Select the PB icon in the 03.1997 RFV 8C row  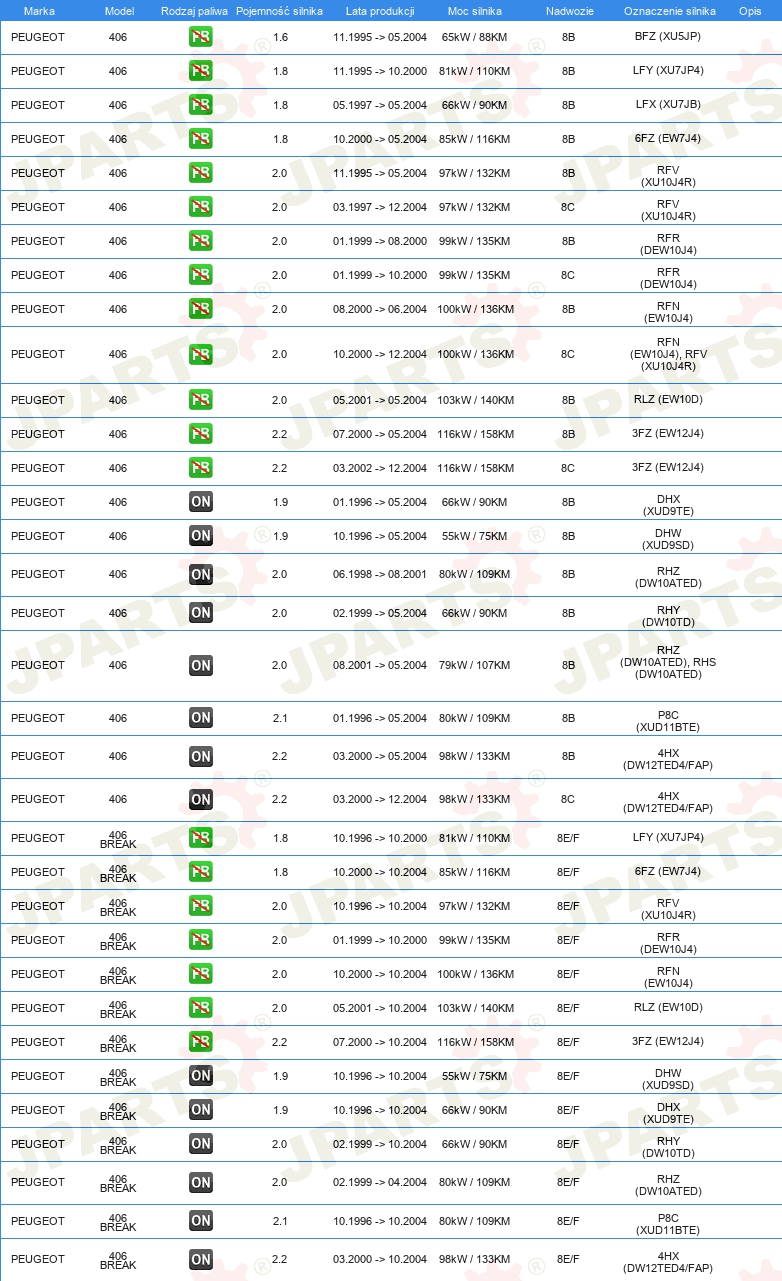click(x=201, y=207)
